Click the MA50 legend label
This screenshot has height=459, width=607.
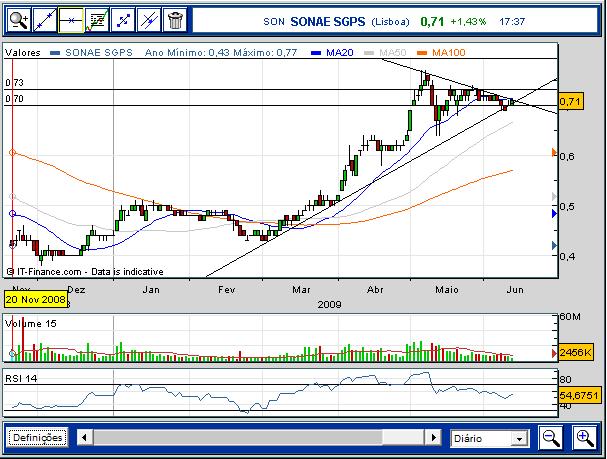point(393,53)
